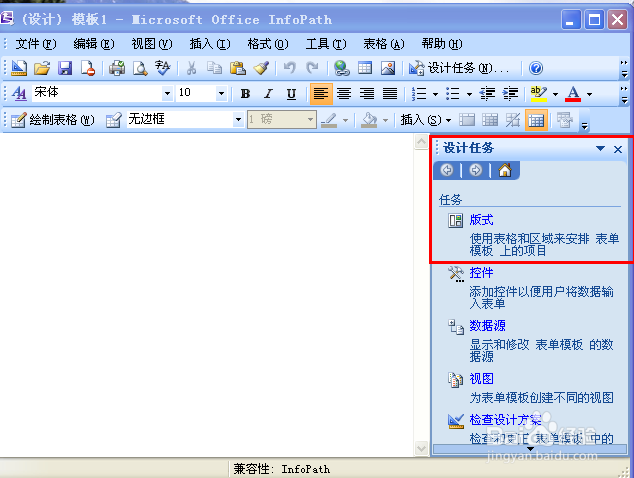
Task: Apply yellow highlight color button
Action: (539, 94)
